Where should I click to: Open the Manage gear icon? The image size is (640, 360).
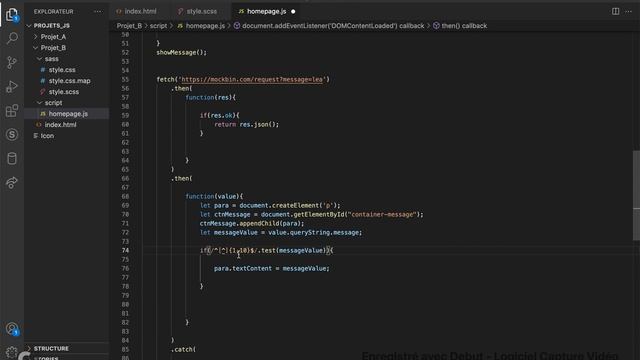[x=12, y=352]
